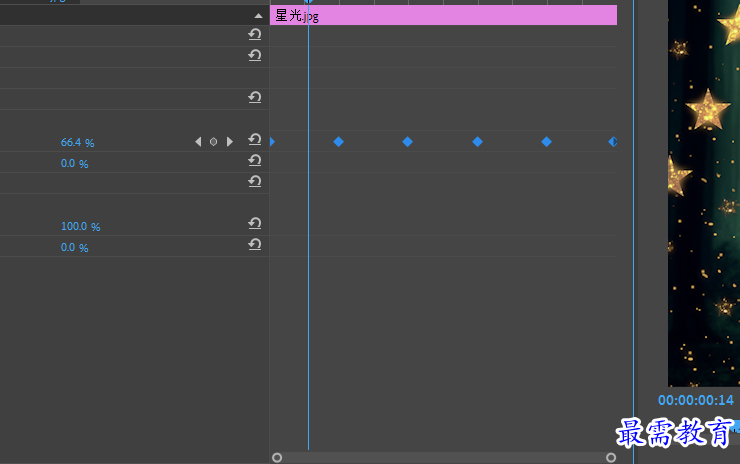Click the topmost reset parameter icon
This screenshot has width=740, height=464.
255,35
